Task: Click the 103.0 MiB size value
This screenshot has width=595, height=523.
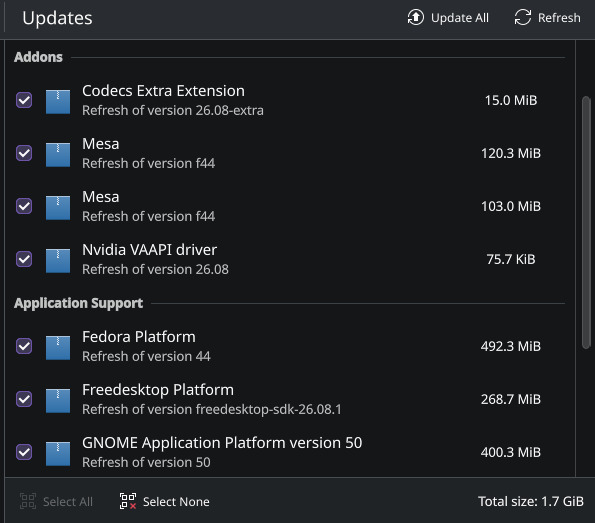Action: pos(511,206)
